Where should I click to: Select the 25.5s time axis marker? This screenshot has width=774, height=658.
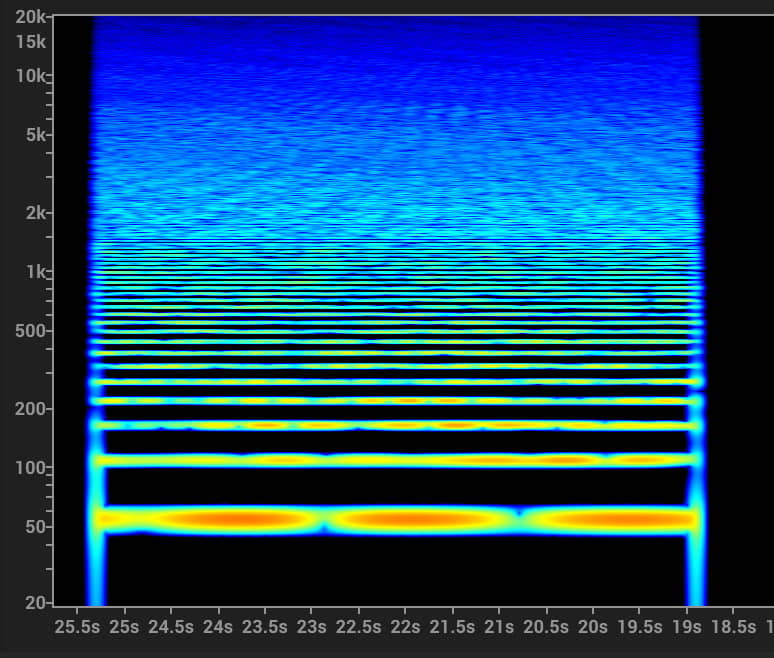pyautogui.click(x=77, y=627)
